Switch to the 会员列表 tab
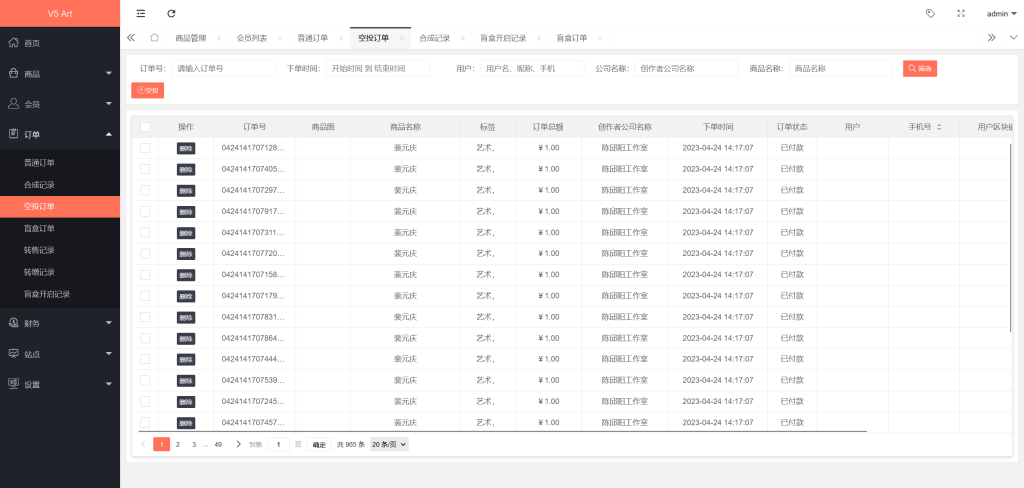This screenshot has width=1024, height=488. click(251, 38)
